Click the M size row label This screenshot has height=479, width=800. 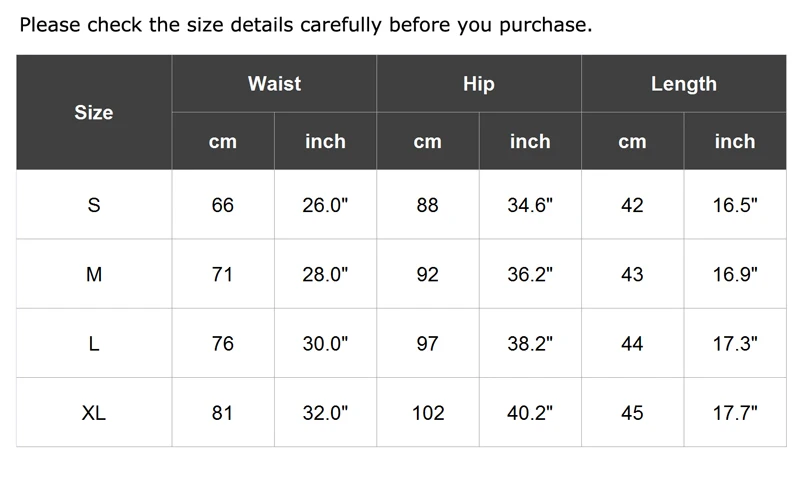pos(94,274)
